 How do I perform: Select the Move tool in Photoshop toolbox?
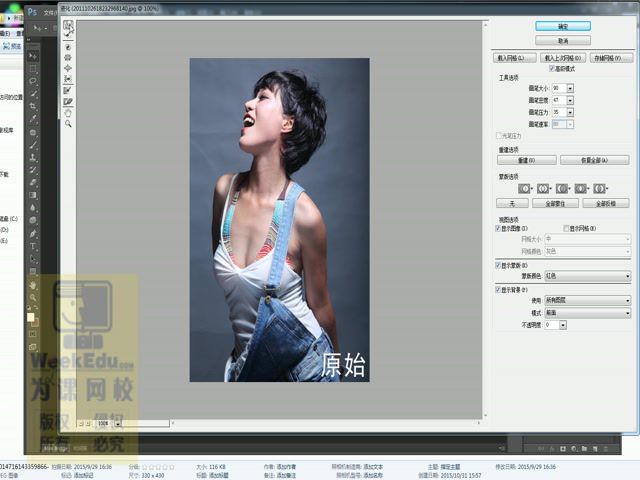click(33, 56)
